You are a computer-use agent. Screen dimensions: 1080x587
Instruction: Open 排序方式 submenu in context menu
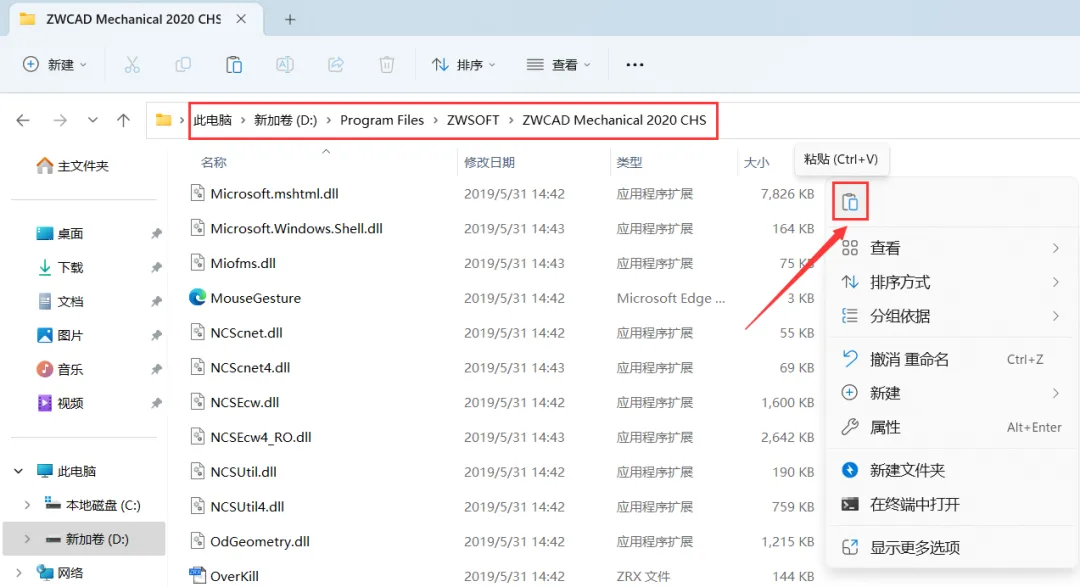[x=951, y=282]
